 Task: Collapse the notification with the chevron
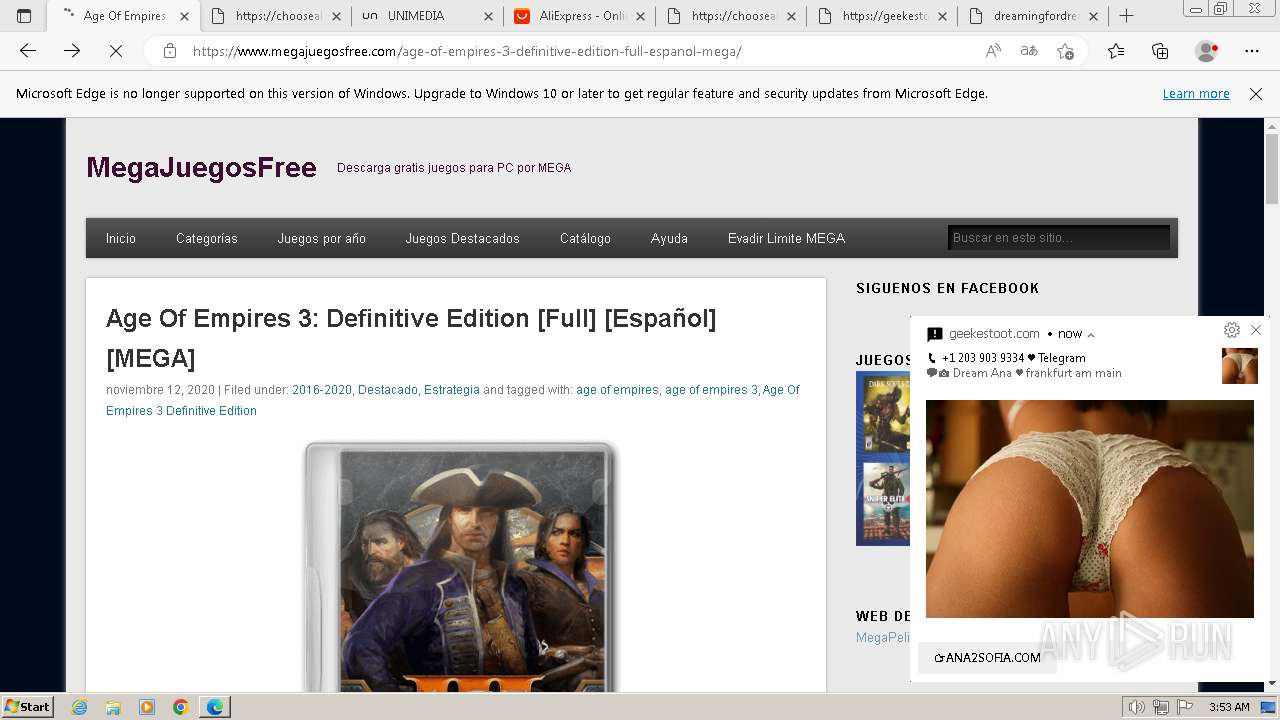pyautogui.click(x=1091, y=335)
